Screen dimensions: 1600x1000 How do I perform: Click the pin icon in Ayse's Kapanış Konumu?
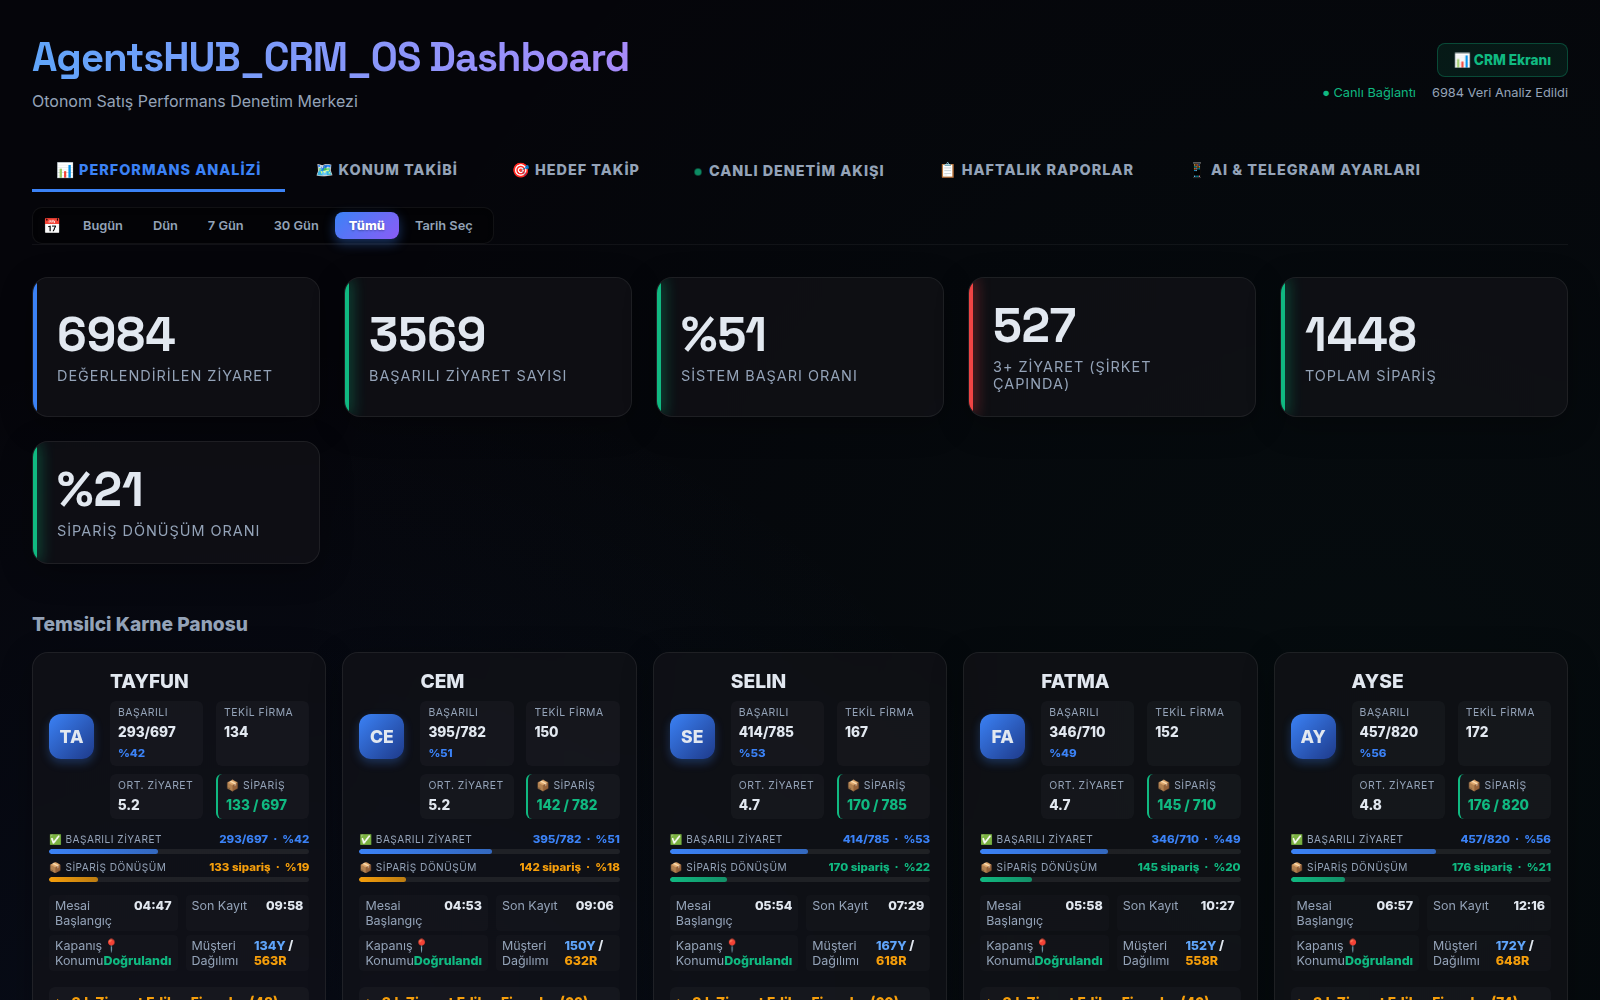(x=1352, y=946)
